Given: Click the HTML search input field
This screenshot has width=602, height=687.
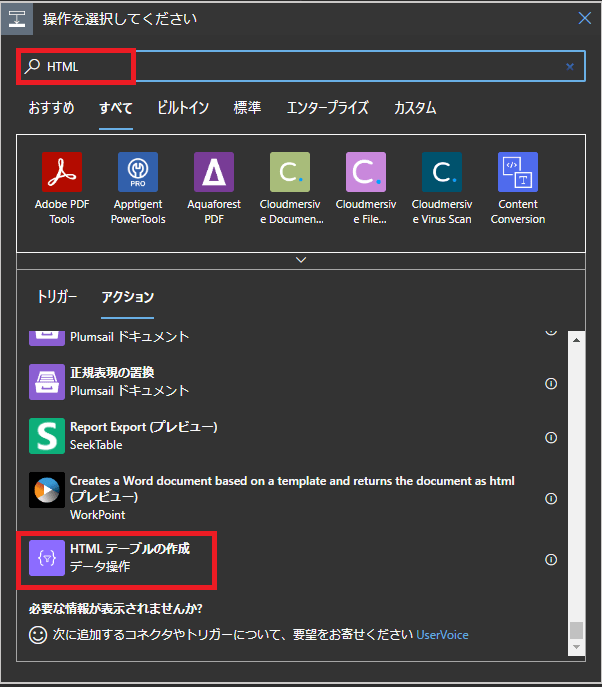Looking at the screenshot, I should coord(302,67).
